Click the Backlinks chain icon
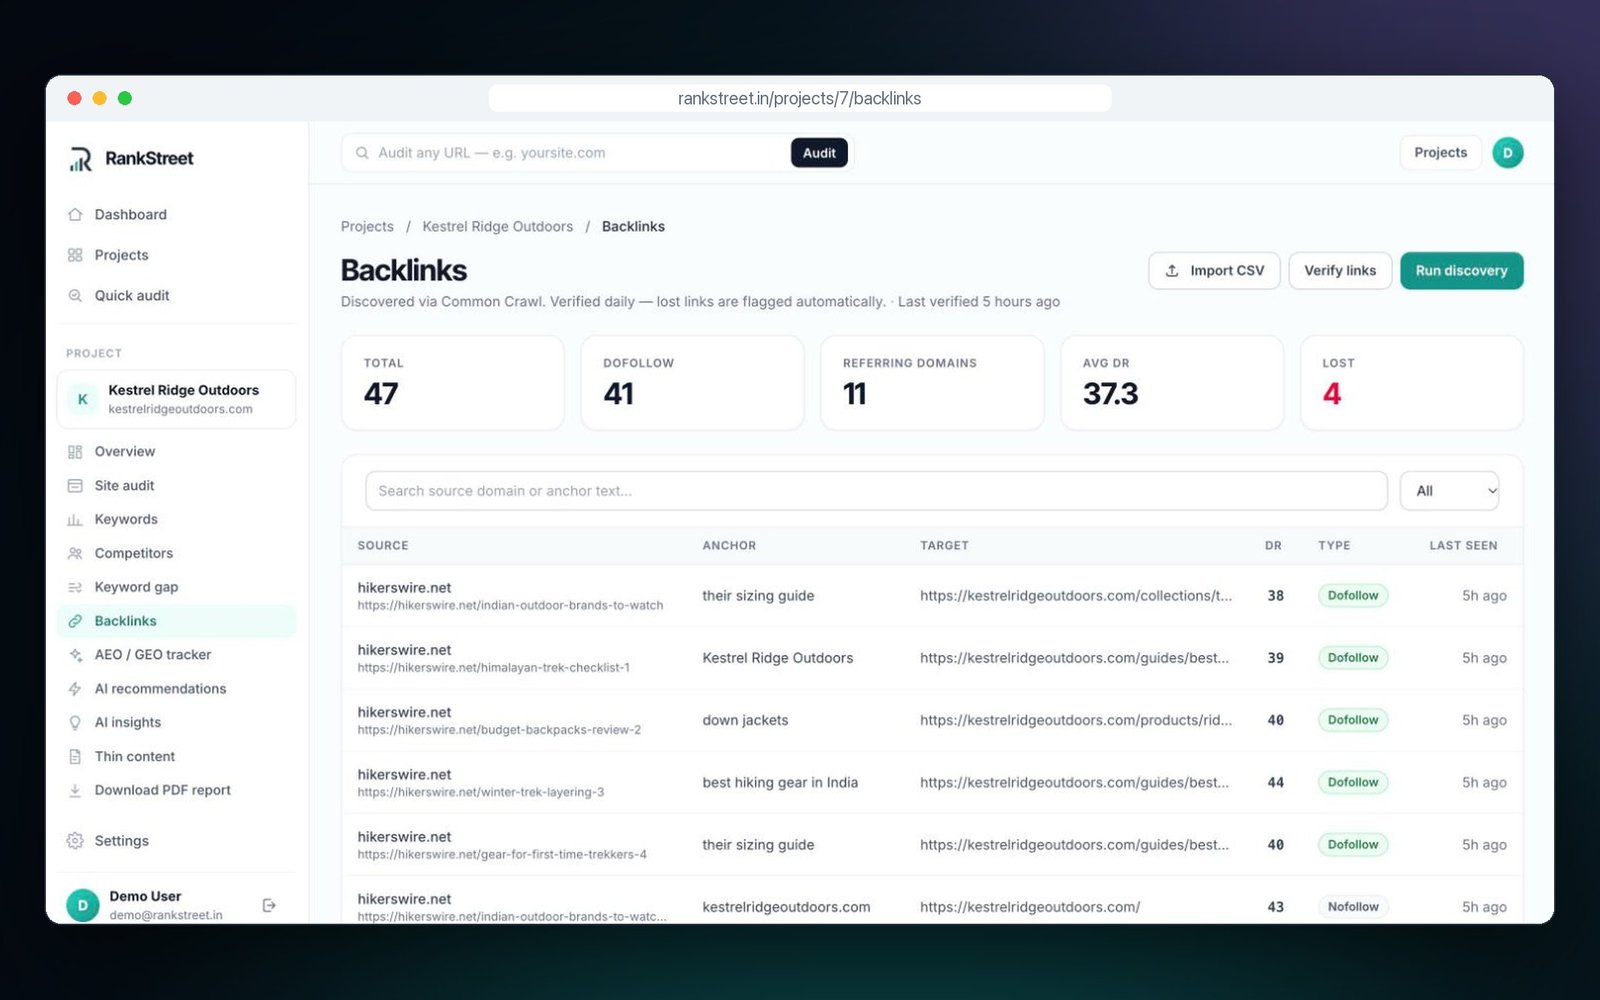 coord(75,621)
